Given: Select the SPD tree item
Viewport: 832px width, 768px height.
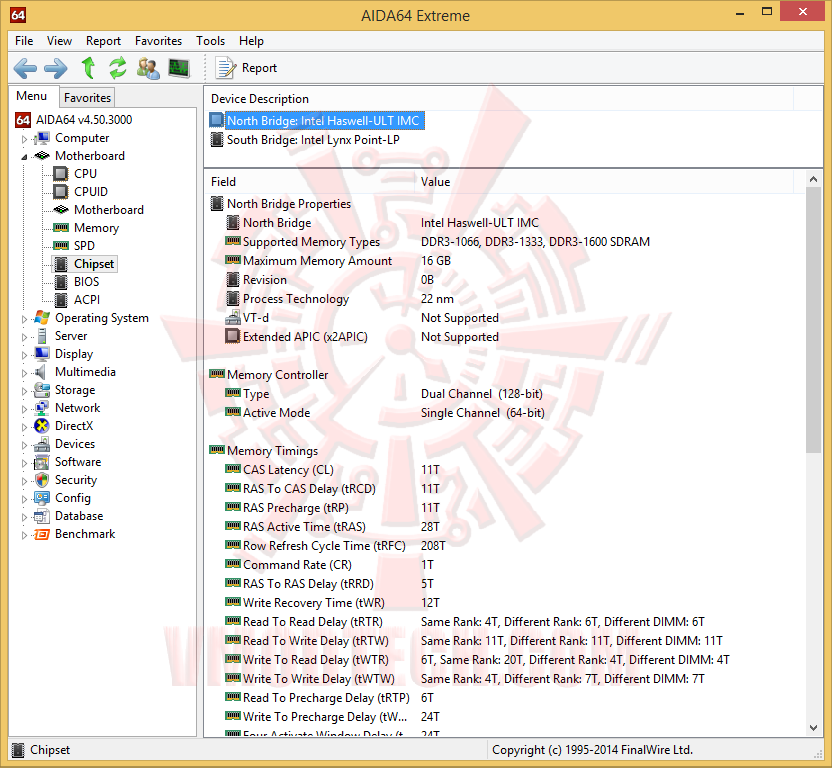Looking at the screenshot, I should click(84, 246).
